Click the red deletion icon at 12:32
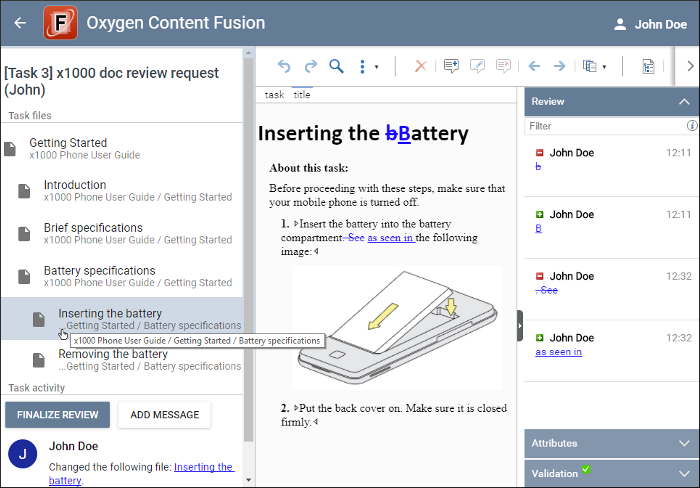This screenshot has width=700, height=488. [x=540, y=276]
